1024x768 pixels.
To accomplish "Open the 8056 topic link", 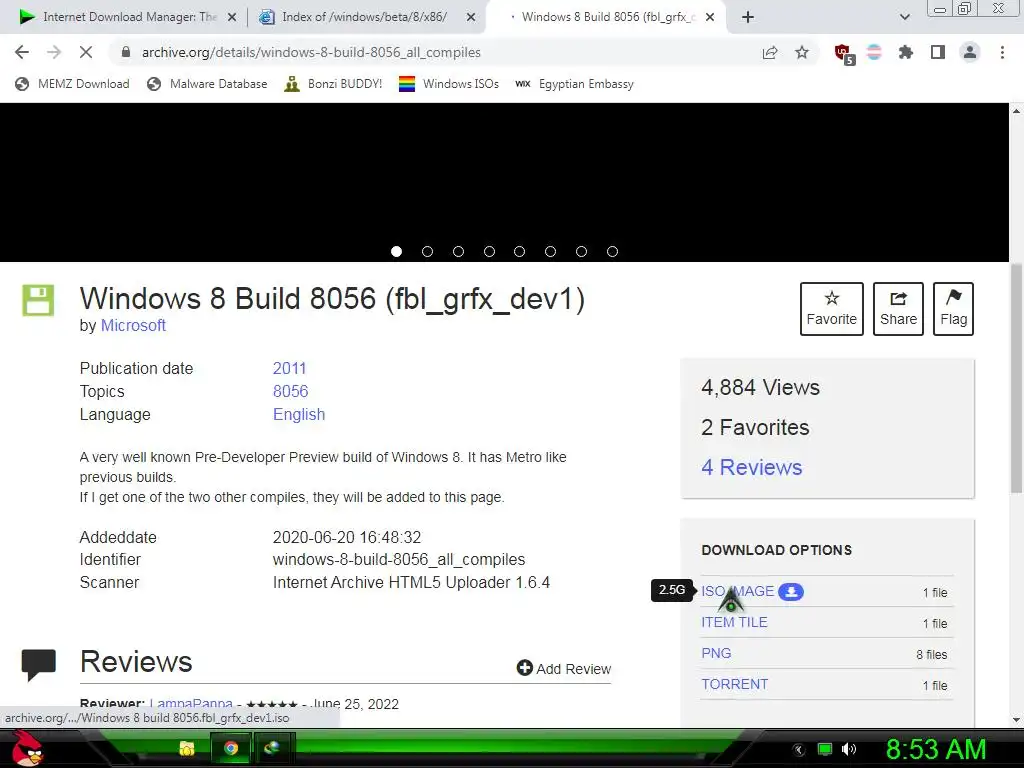I will (x=291, y=391).
